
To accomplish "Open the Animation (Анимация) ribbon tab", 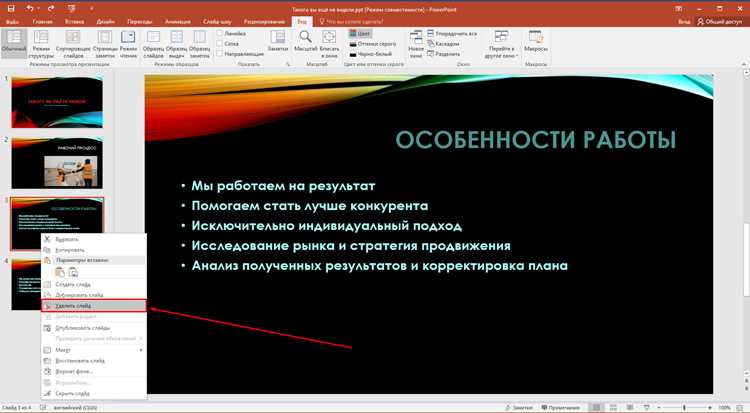I will pos(177,22).
